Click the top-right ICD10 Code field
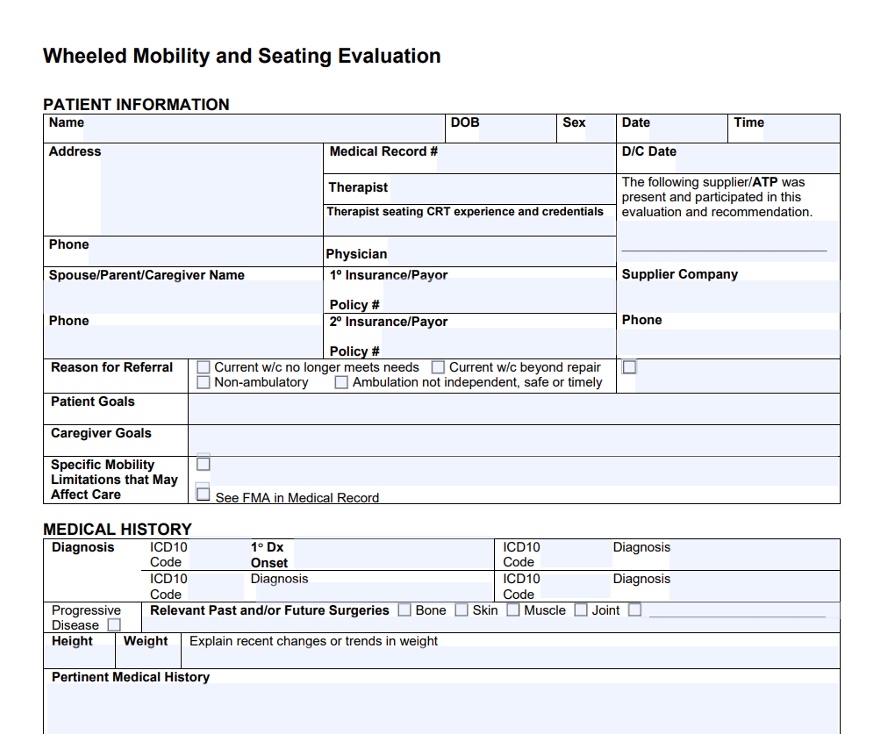The height and width of the screenshot is (734, 870). click(x=575, y=554)
